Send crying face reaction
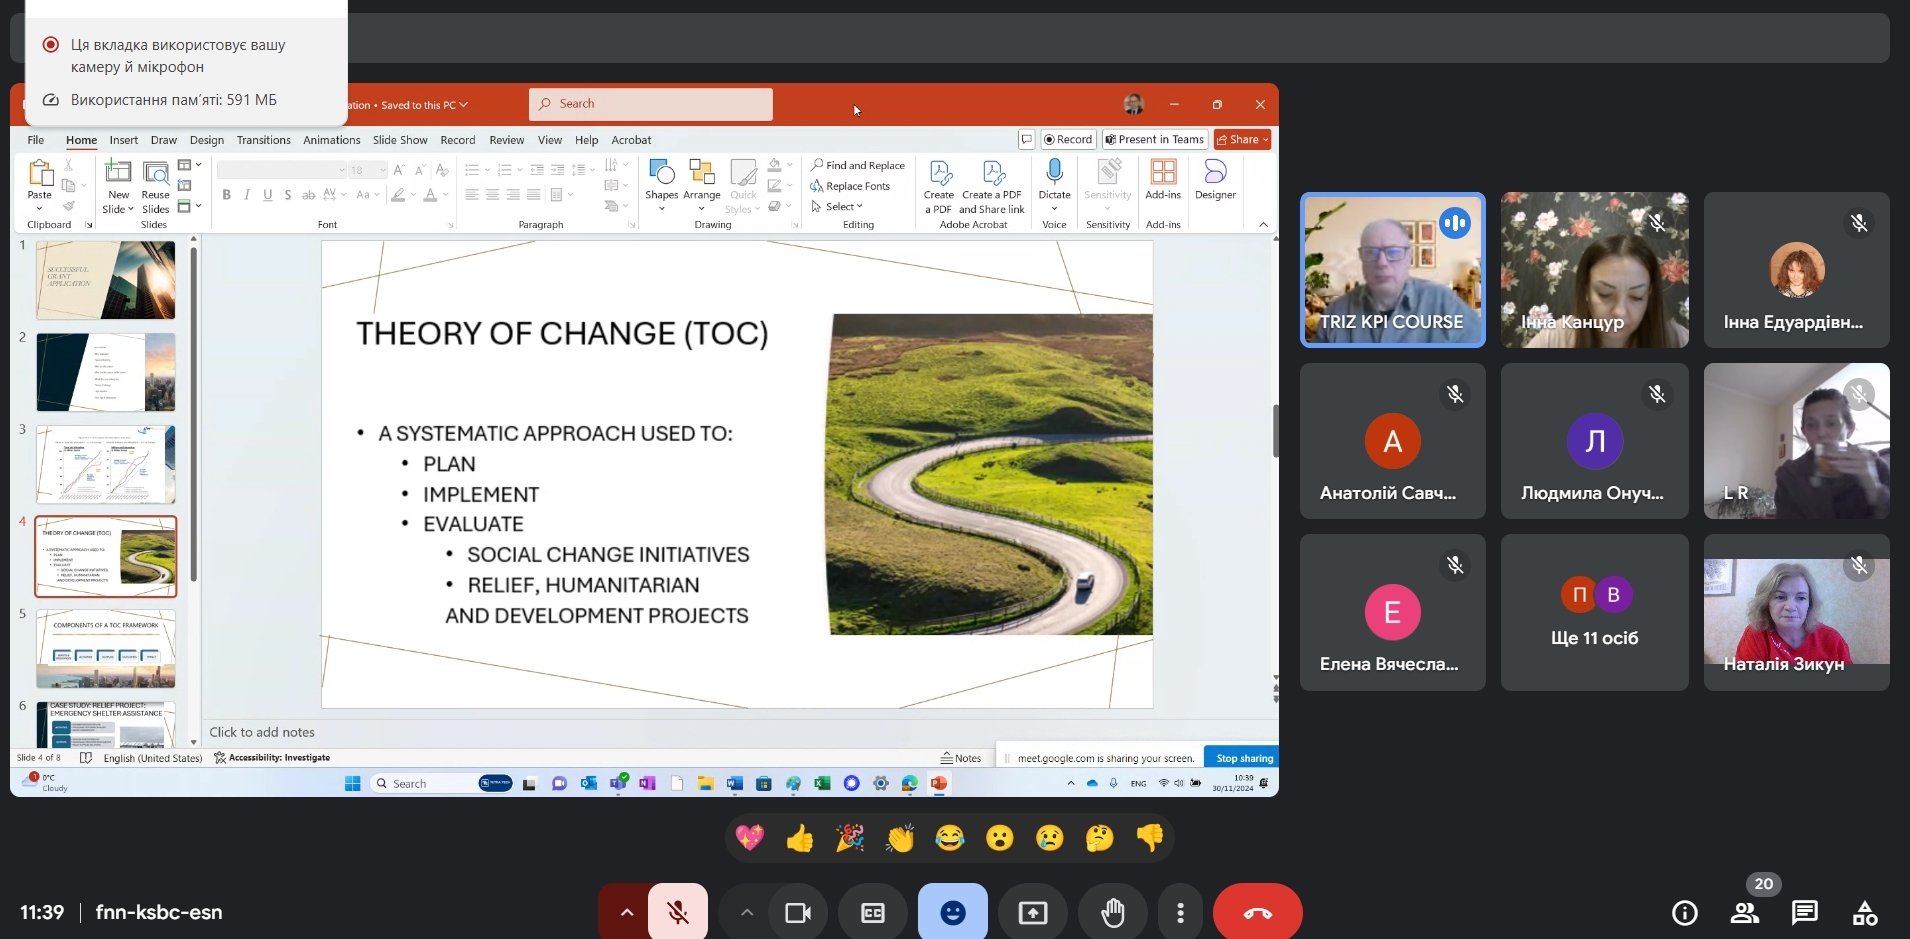 1050,837
